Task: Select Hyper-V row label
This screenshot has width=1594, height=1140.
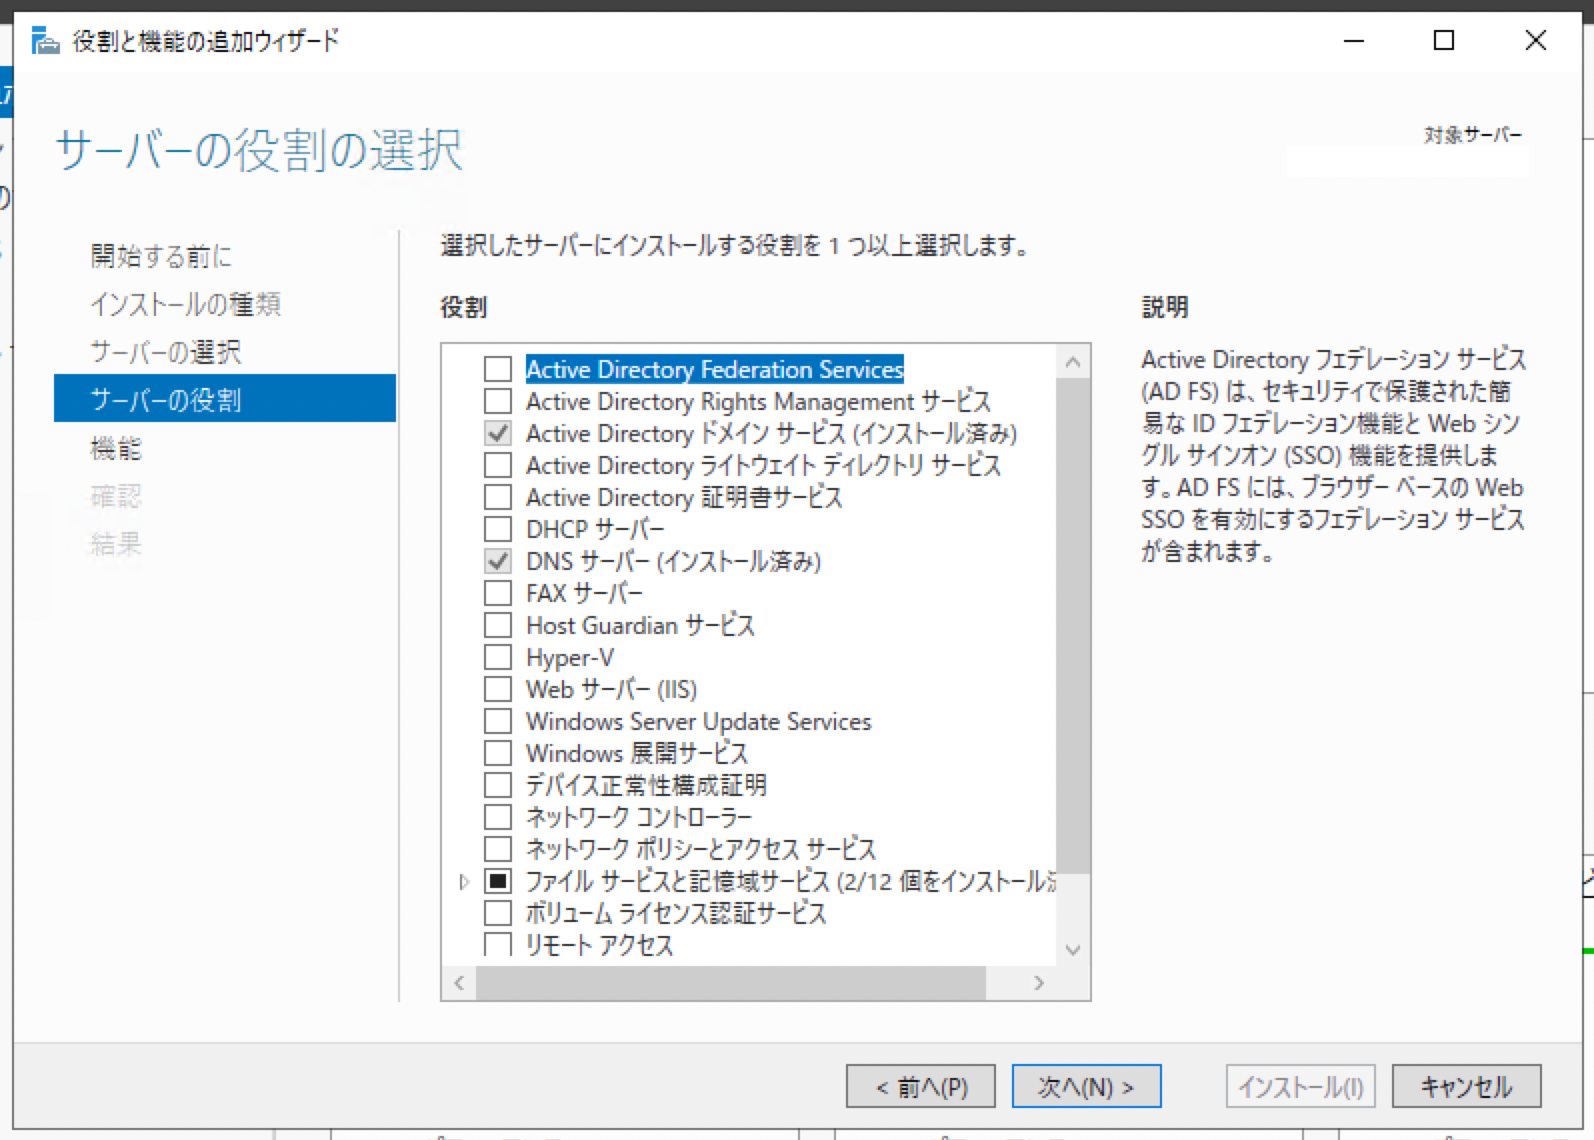Action: coord(570,657)
